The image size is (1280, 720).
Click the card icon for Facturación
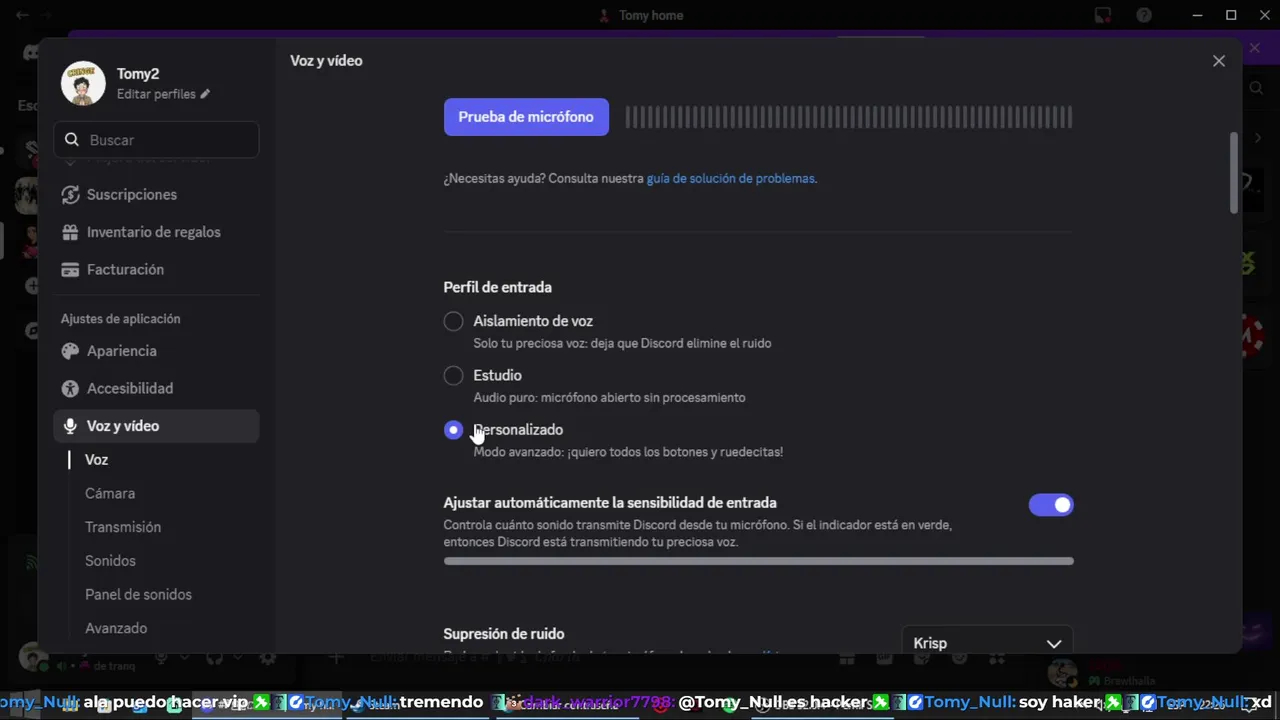pos(70,270)
